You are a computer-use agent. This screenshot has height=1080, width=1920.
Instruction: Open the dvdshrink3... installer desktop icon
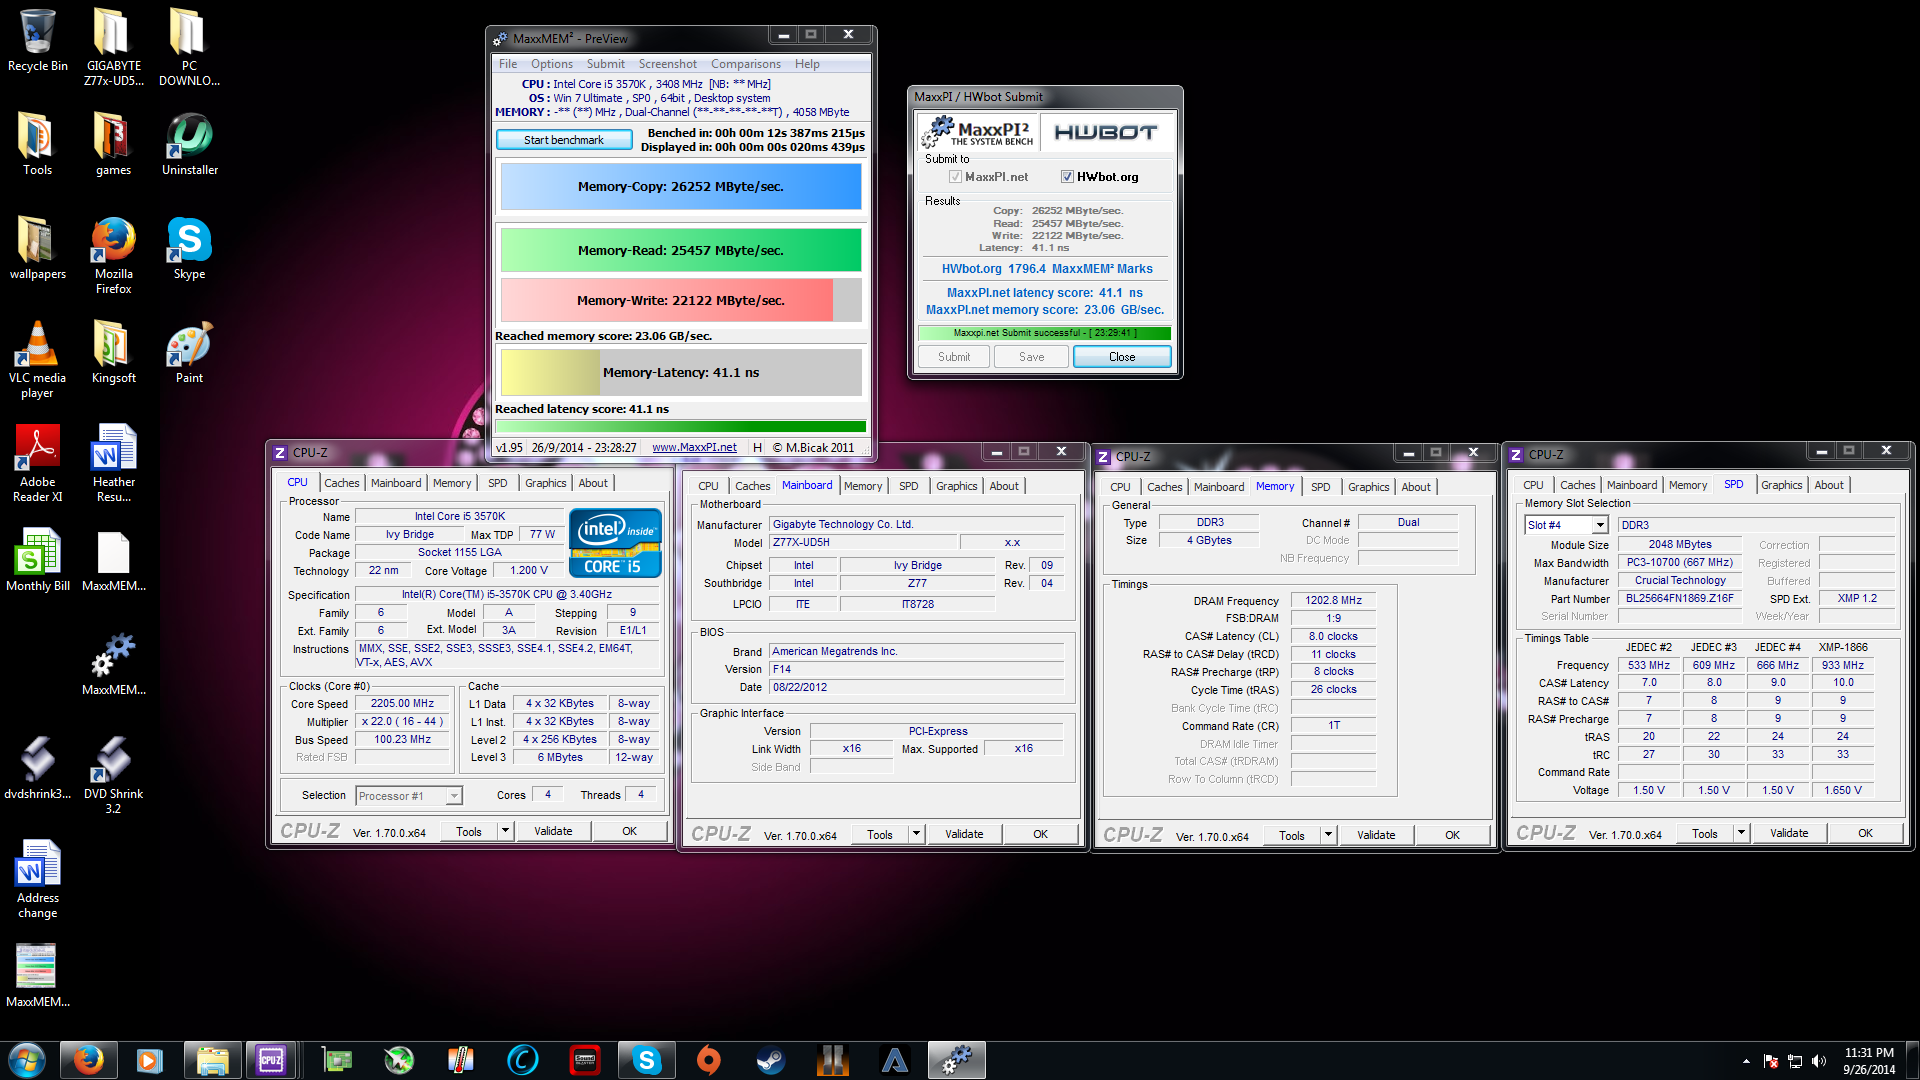pyautogui.click(x=37, y=768)
